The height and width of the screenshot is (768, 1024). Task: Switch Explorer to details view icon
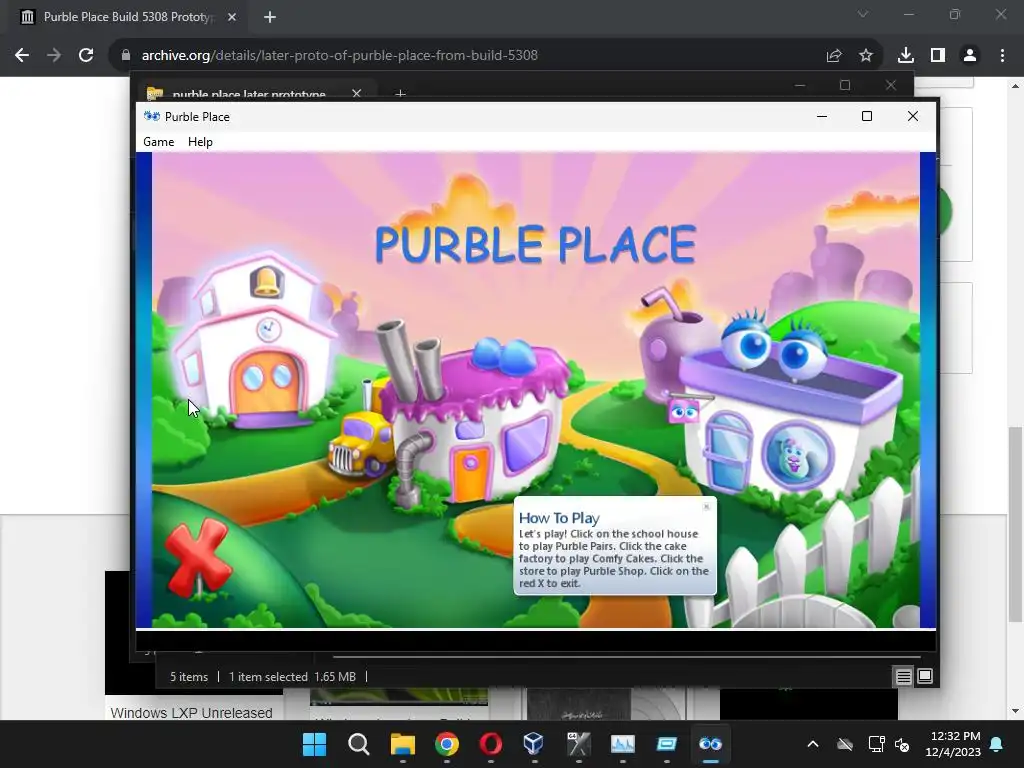903,677
